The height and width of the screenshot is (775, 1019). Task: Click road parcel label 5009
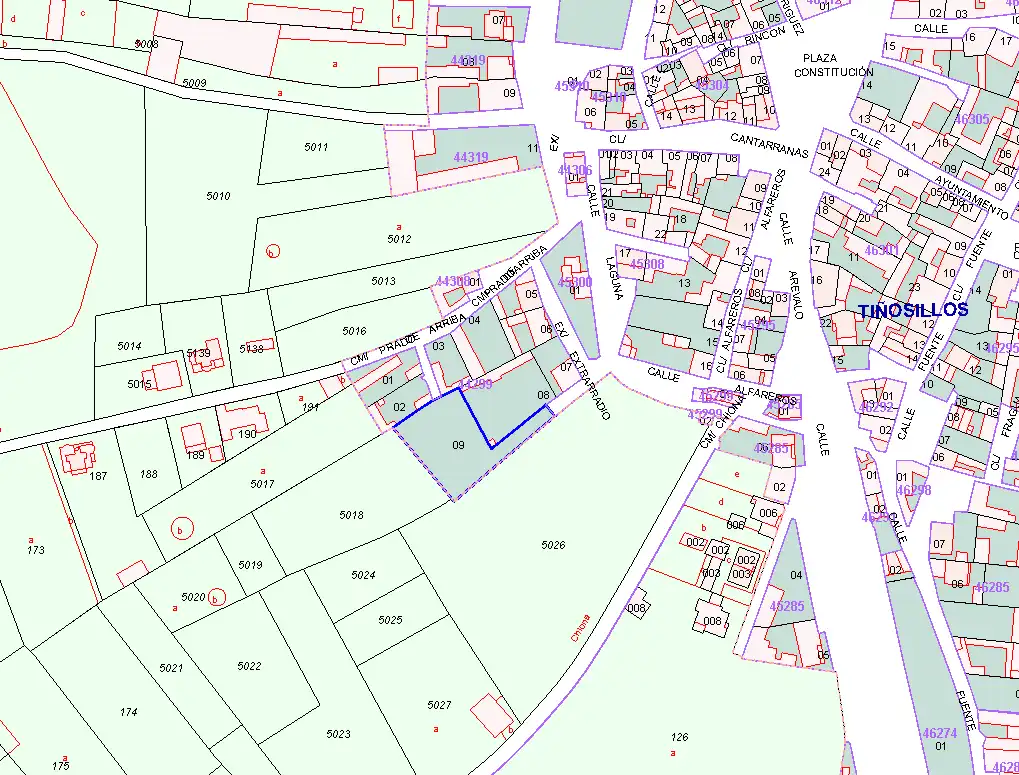pos(194,83)
